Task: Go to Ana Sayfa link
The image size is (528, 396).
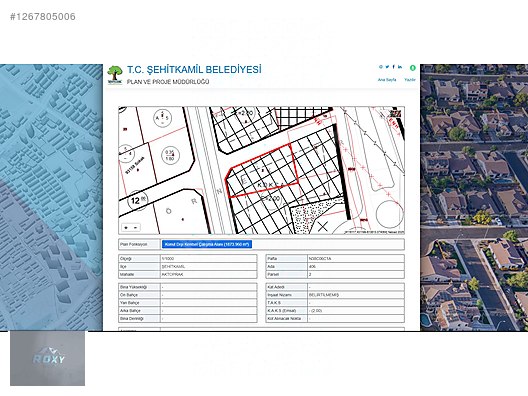Action: pos(387,80)
